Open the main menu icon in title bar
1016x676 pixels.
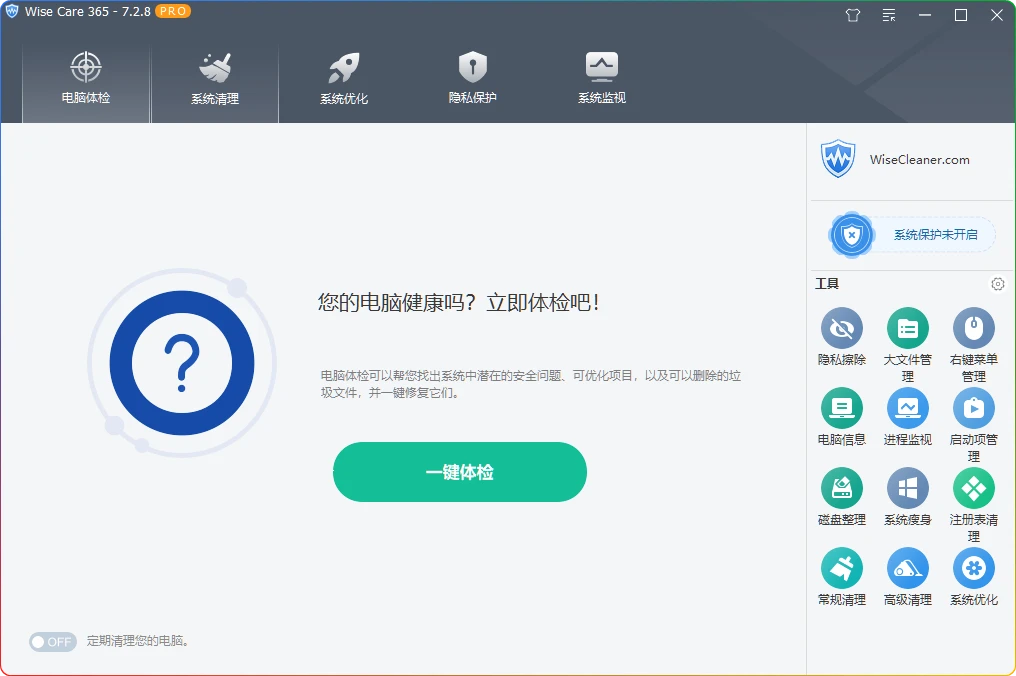(x=889, y=15)
